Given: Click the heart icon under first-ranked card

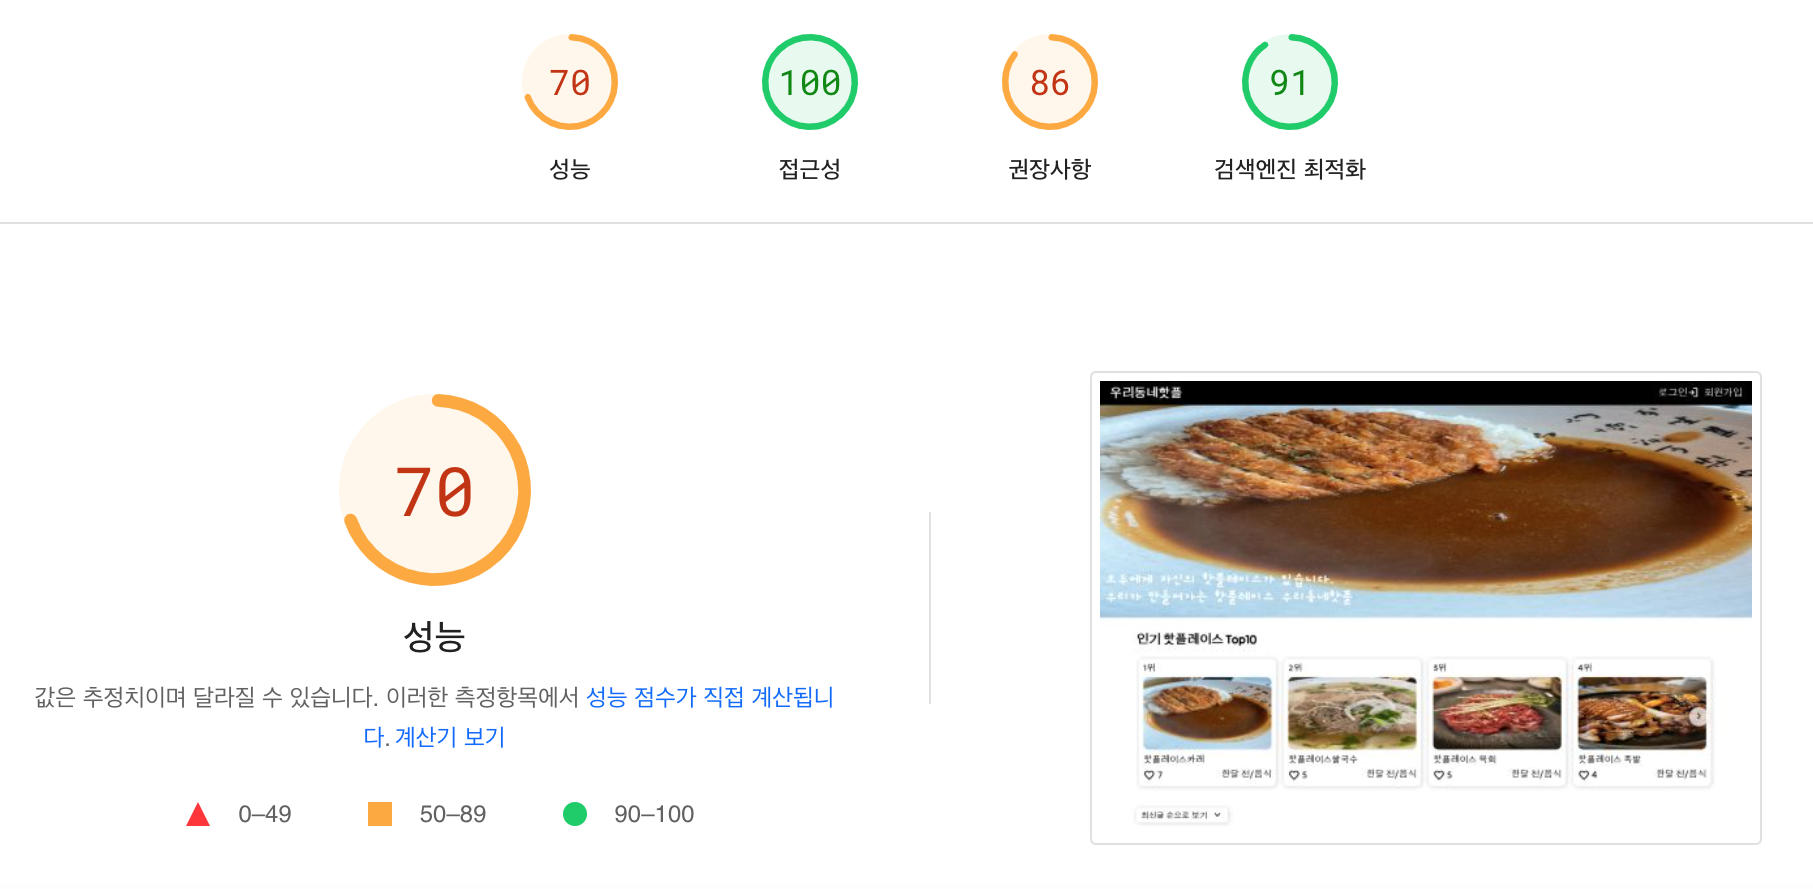Looking at the screenshot, I should 1149,775.
